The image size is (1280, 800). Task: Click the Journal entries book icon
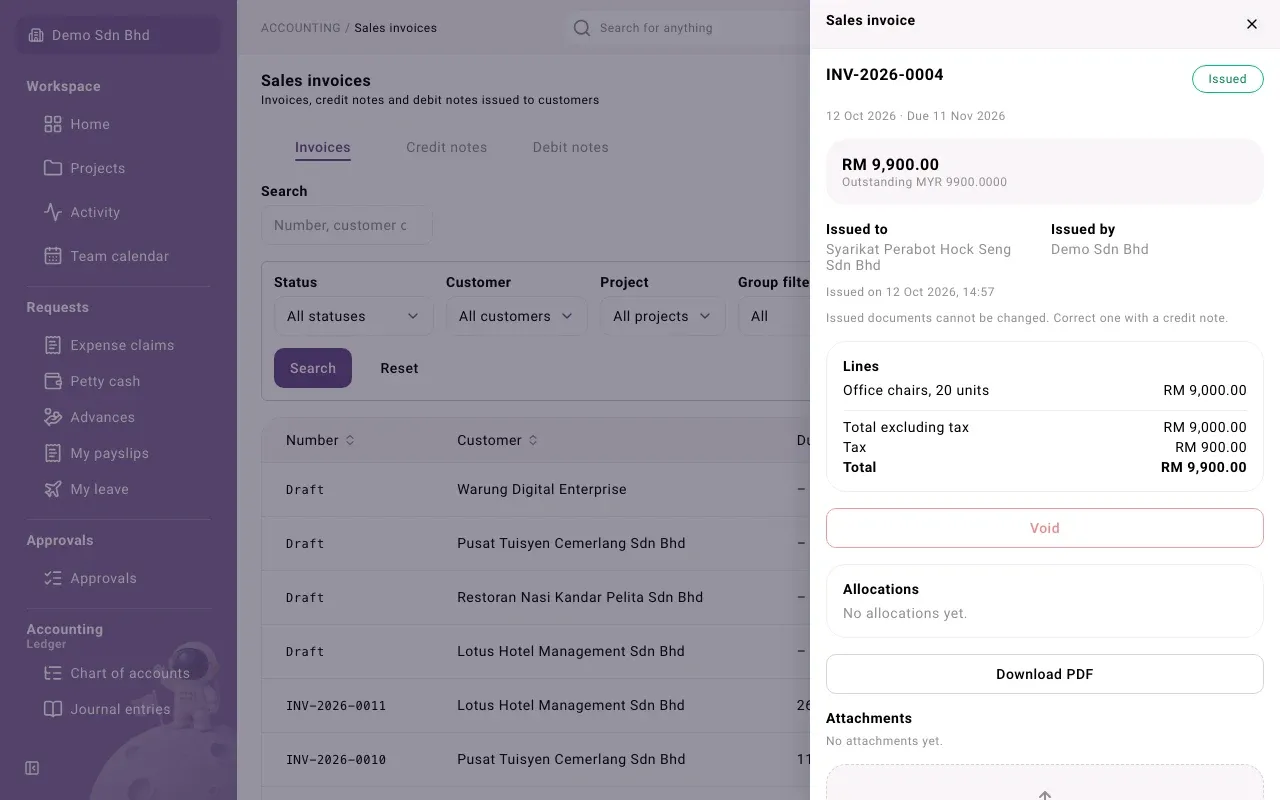[53, 709]
